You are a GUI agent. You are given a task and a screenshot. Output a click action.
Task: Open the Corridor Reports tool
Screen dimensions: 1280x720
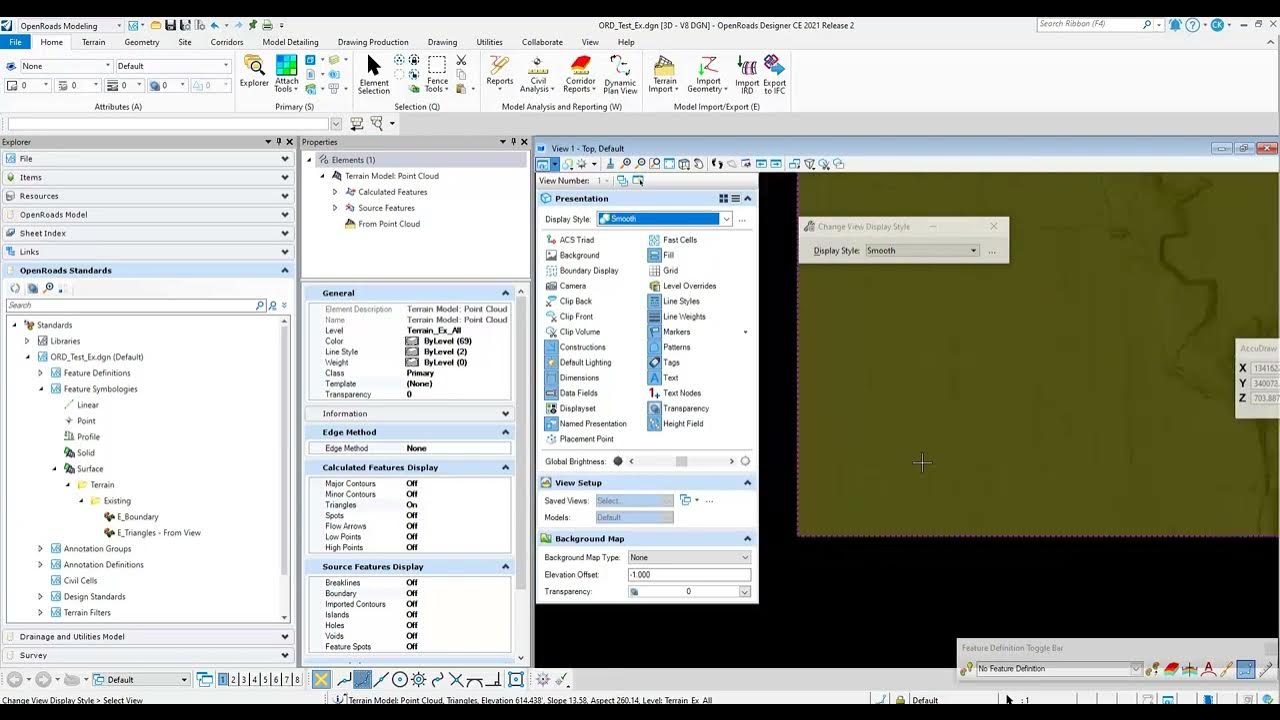580,75
